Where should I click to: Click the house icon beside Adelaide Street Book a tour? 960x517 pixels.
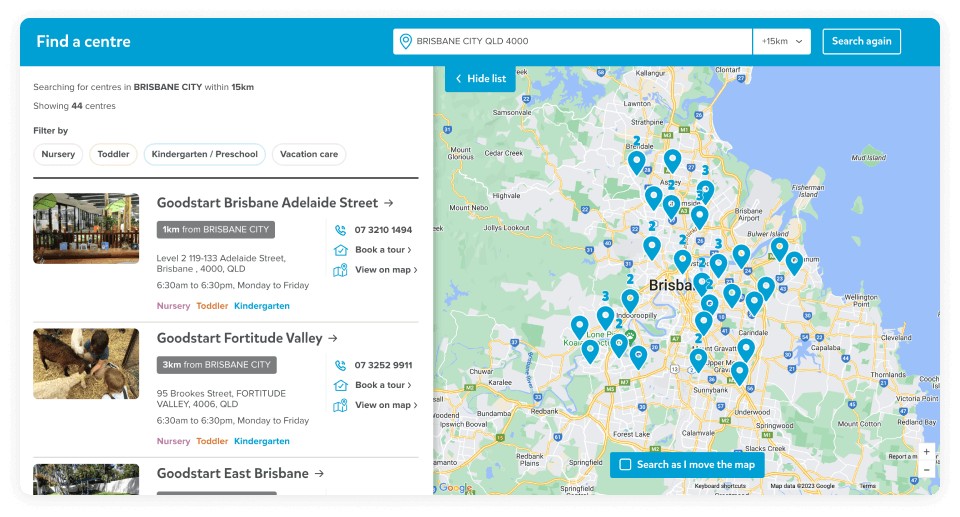click(340, 250)
